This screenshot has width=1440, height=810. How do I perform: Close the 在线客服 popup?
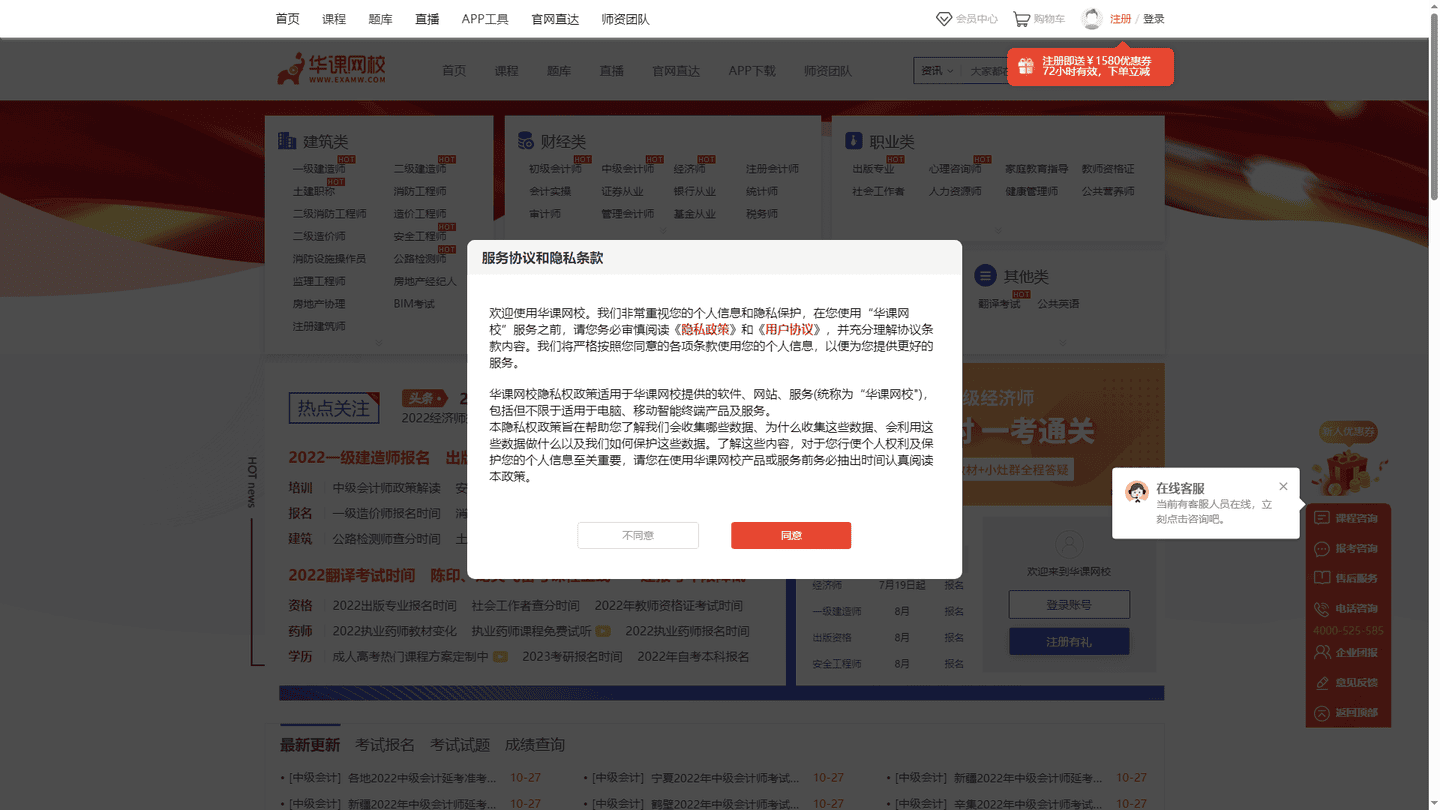1283,486
